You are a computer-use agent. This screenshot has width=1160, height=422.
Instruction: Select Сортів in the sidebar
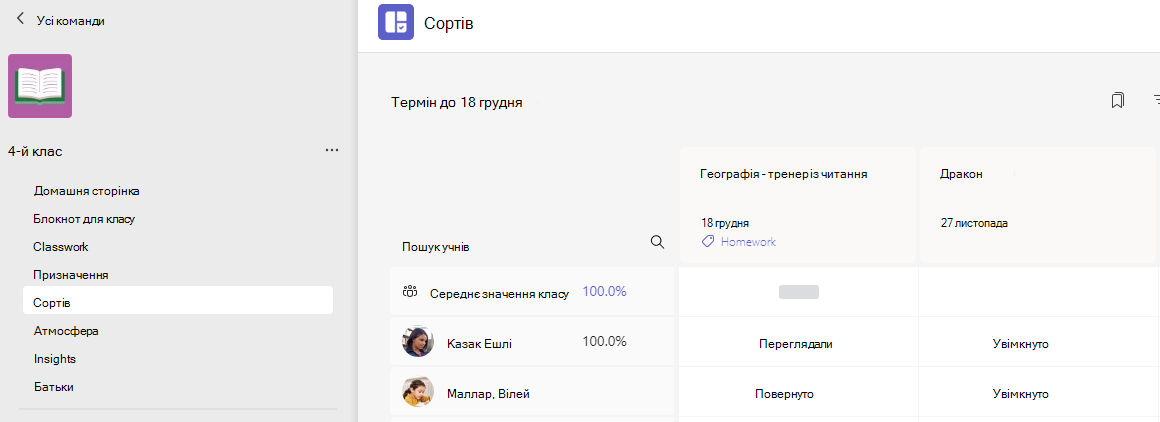click(x=178, y=303)
